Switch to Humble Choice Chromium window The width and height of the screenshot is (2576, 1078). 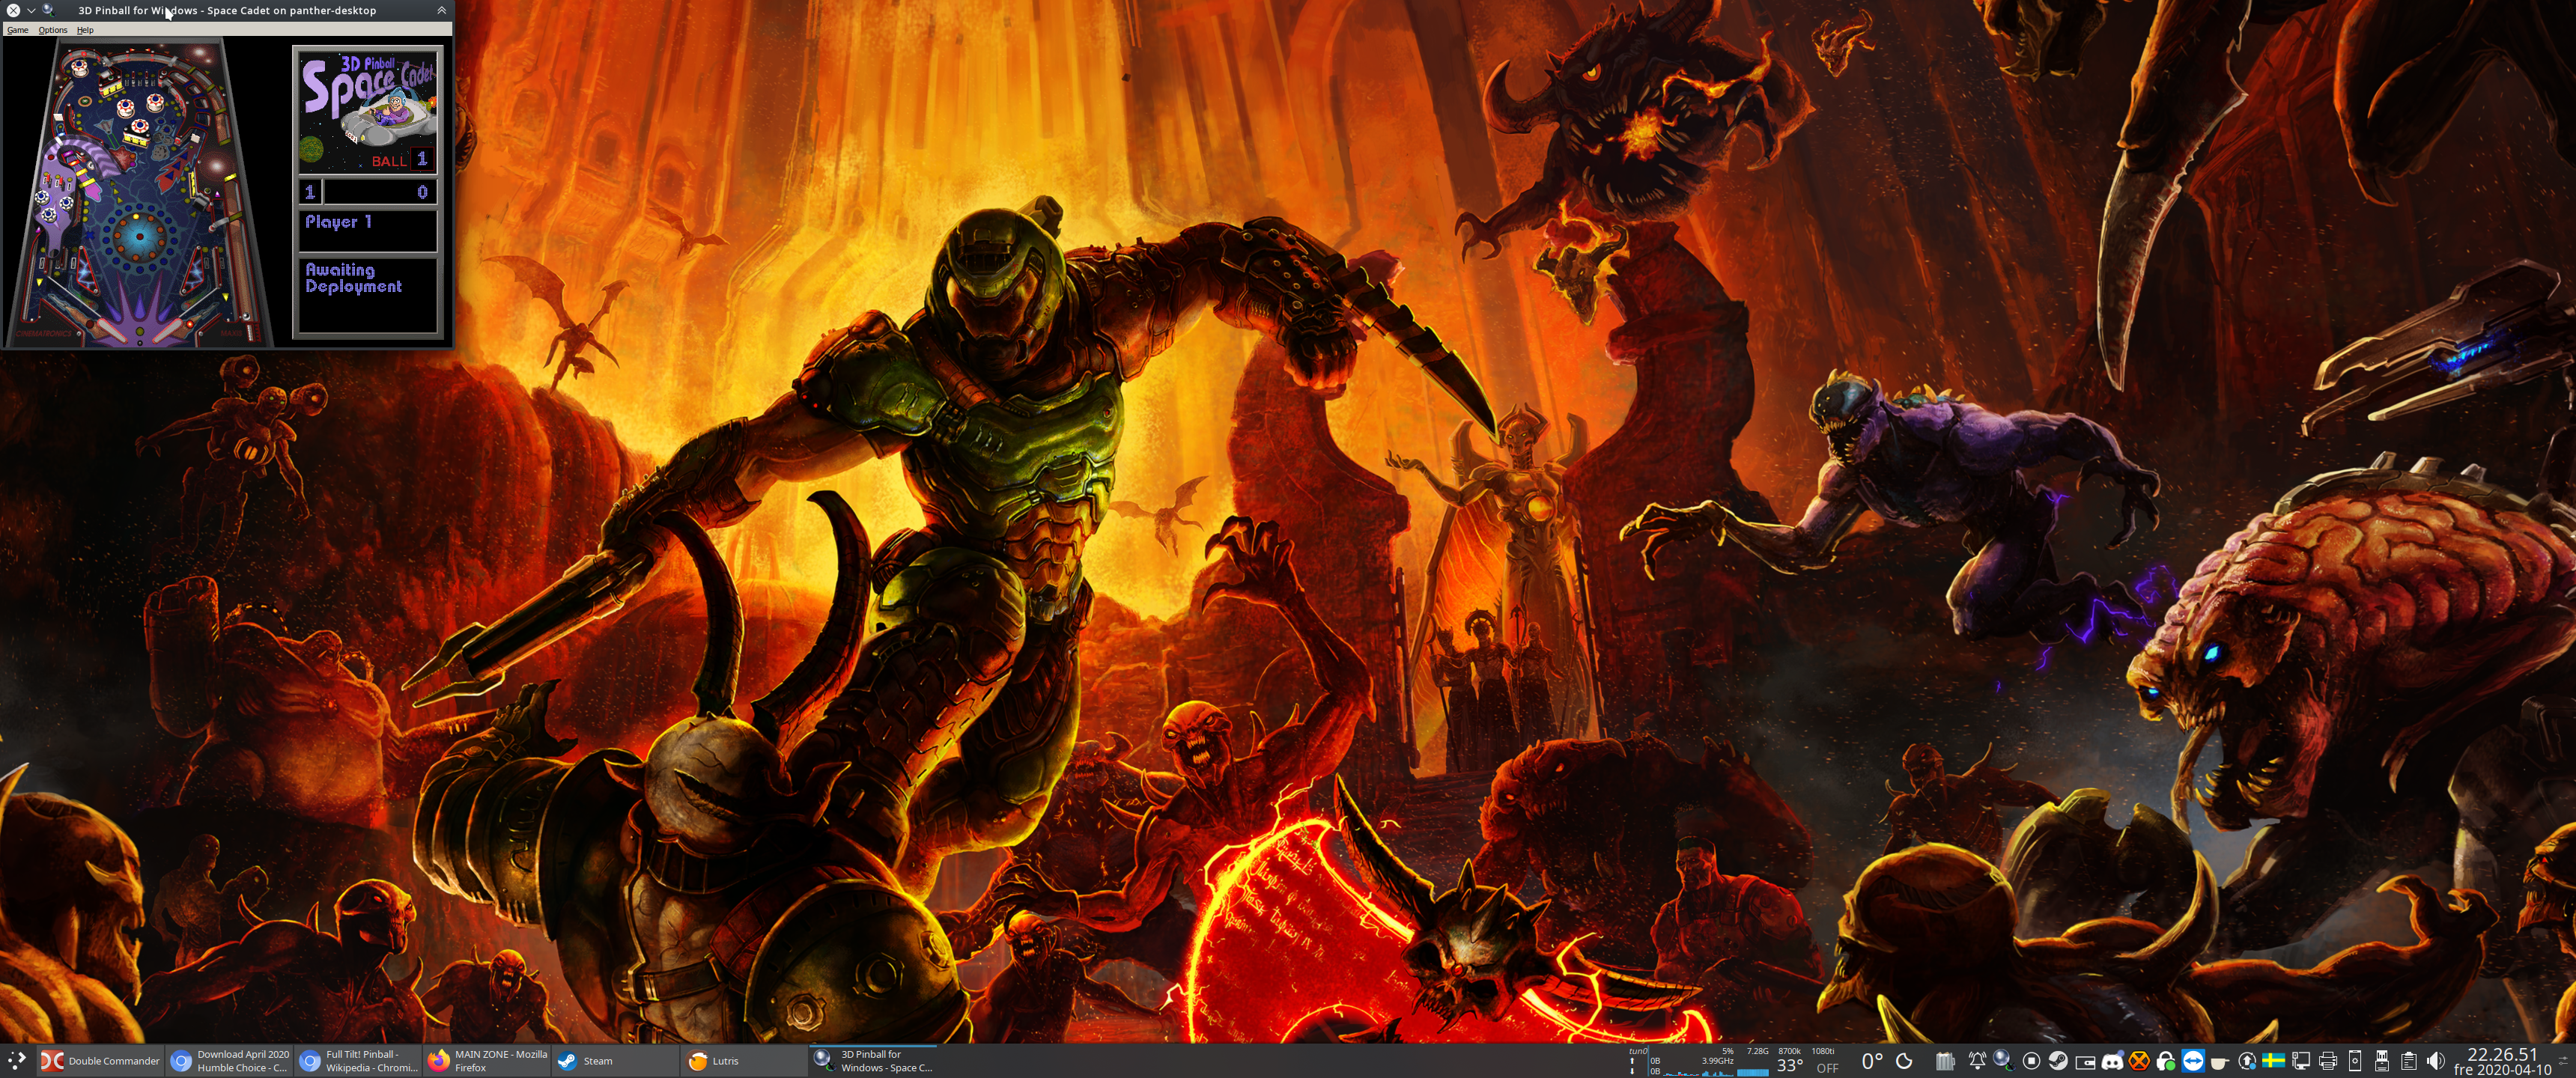[x=230, y=1061]
